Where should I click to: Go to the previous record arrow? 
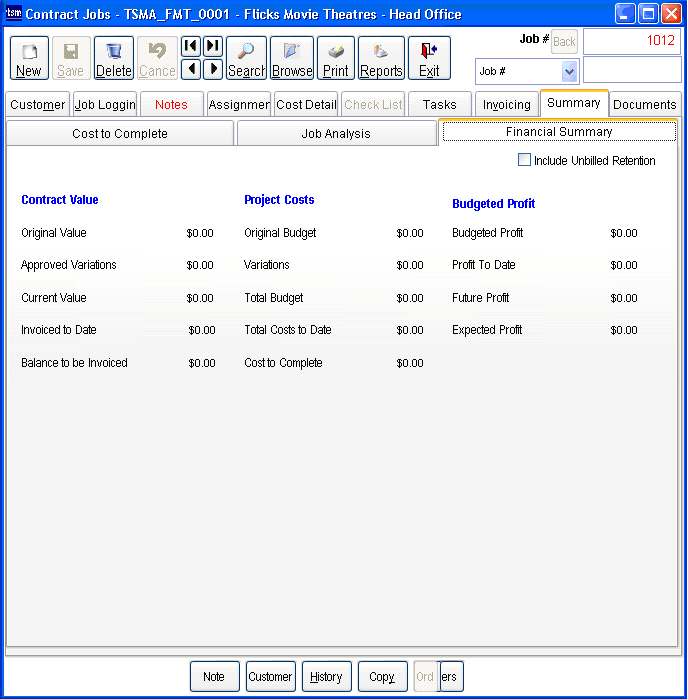coord(190,69)
